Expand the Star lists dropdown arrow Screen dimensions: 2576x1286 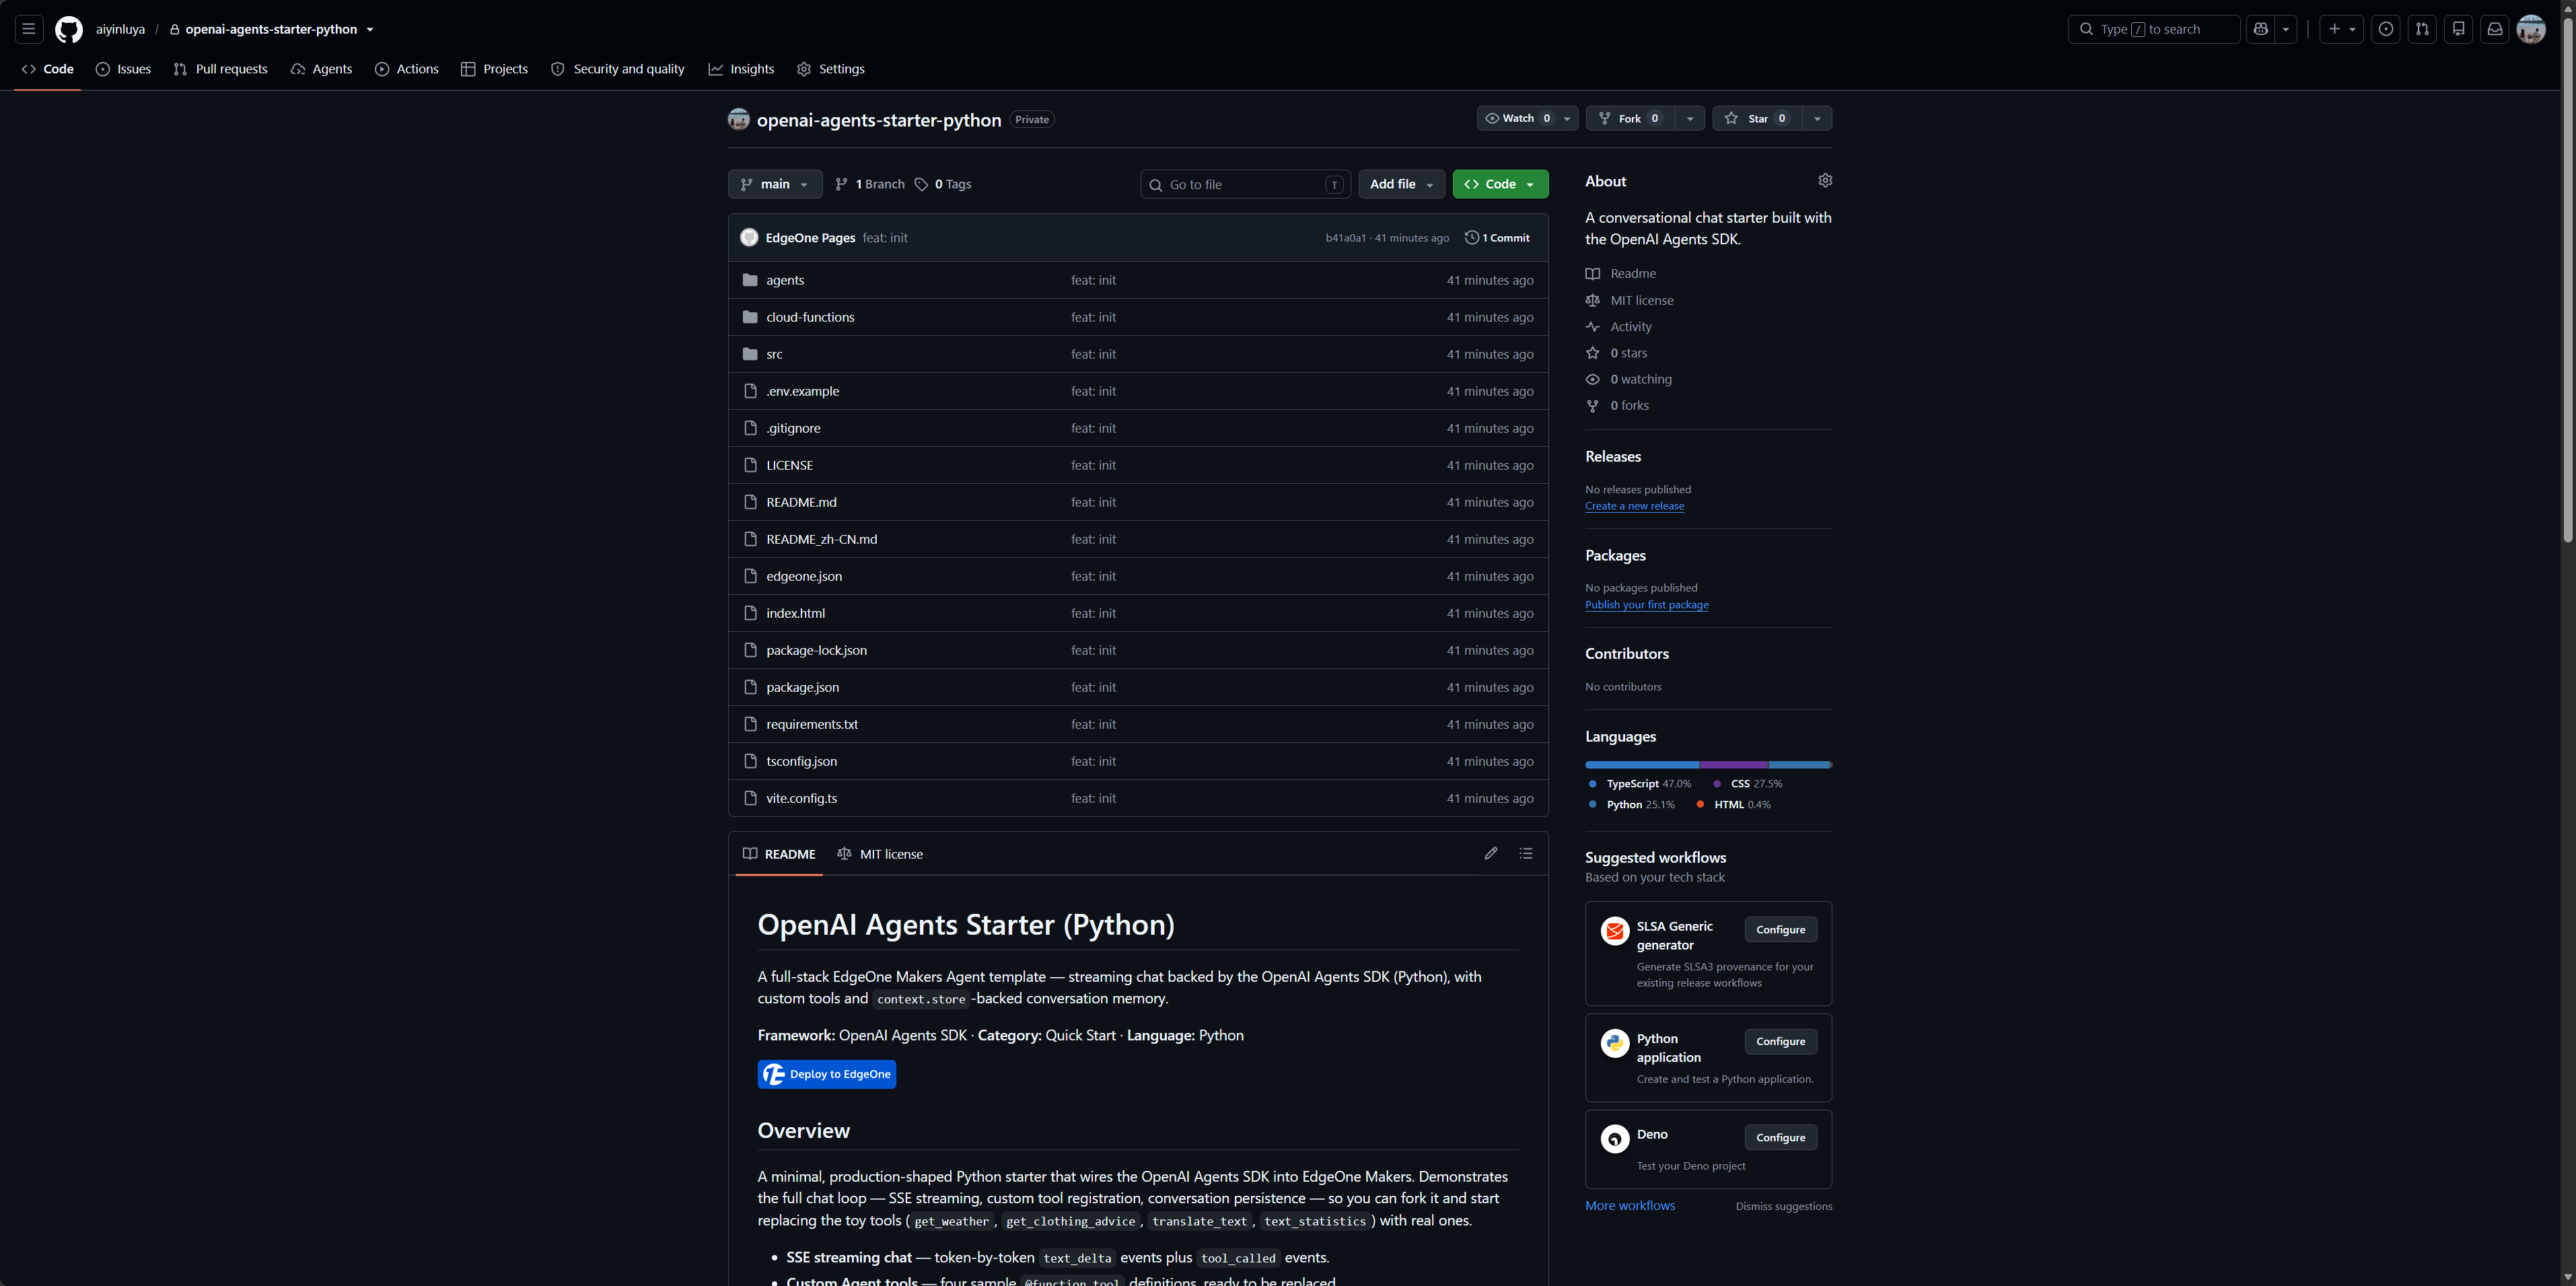1817,118
